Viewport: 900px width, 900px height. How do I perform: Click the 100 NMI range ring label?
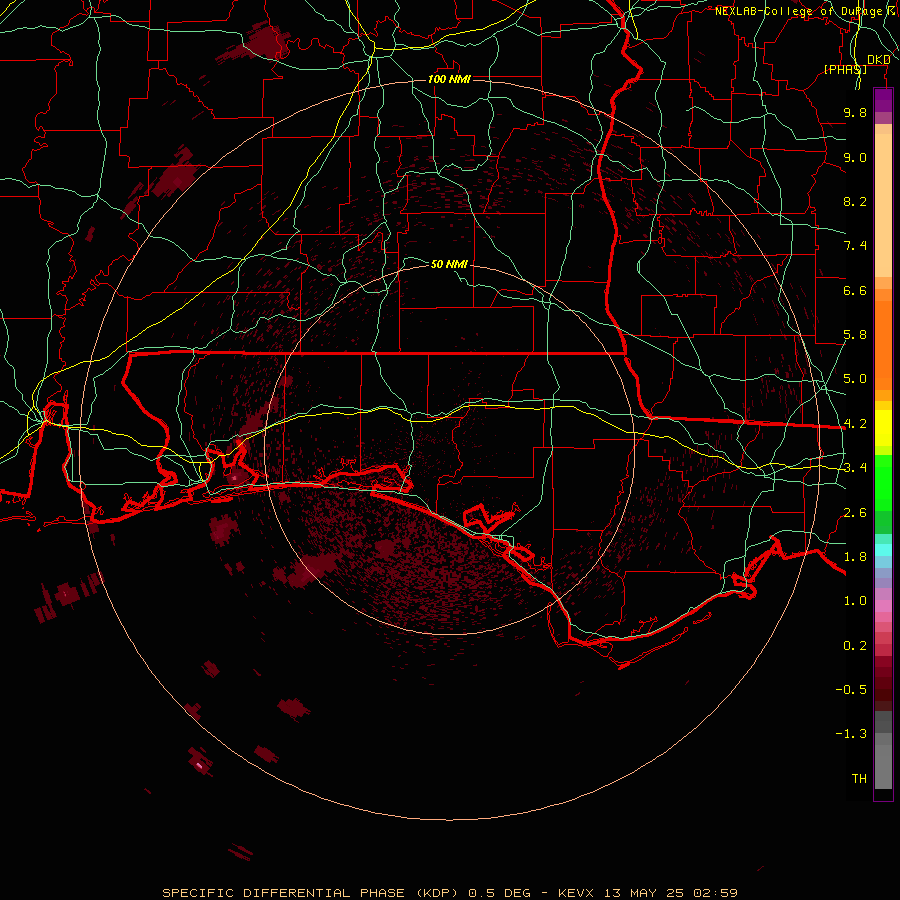pos(449,79)
